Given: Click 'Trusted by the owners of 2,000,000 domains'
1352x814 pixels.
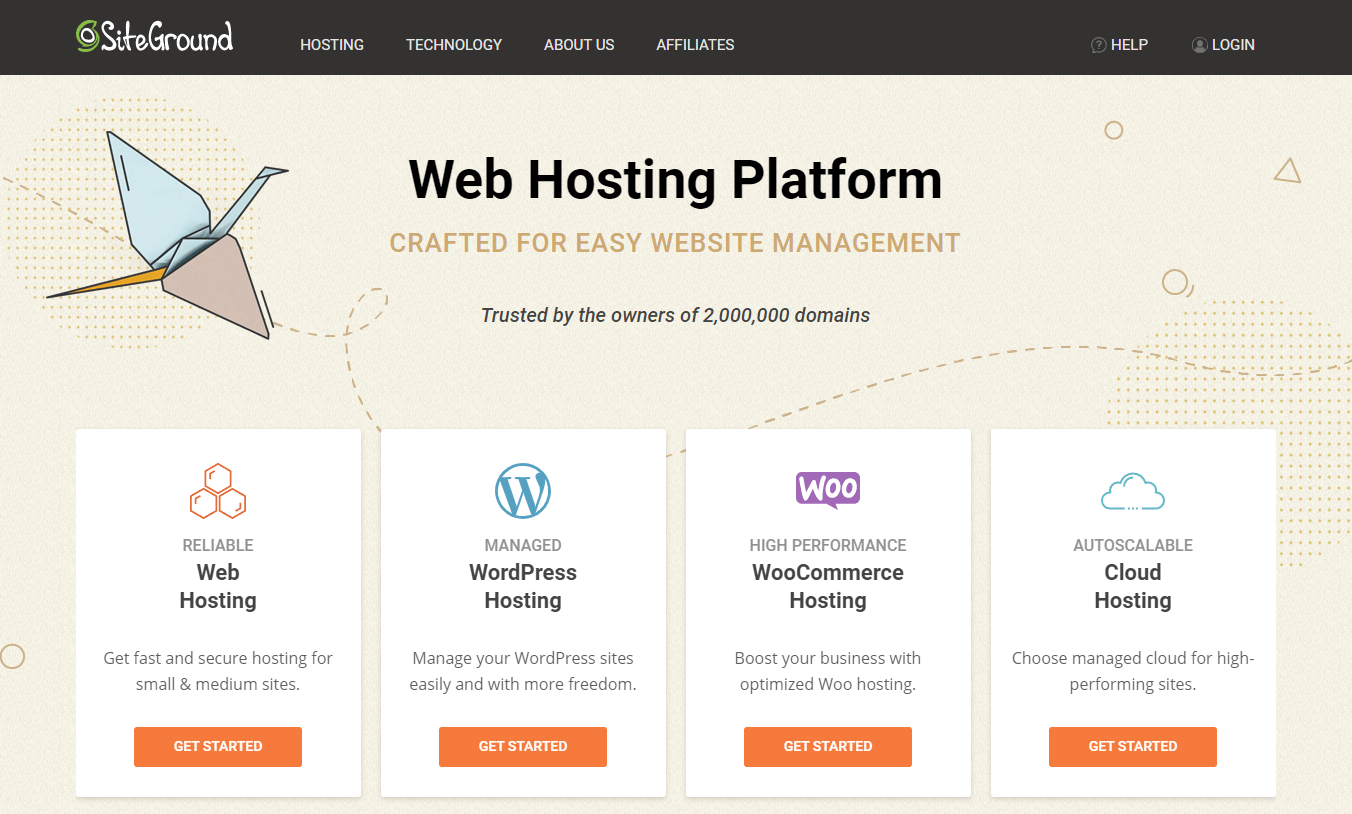Looking at the screenshot, I should click(676, 315).
